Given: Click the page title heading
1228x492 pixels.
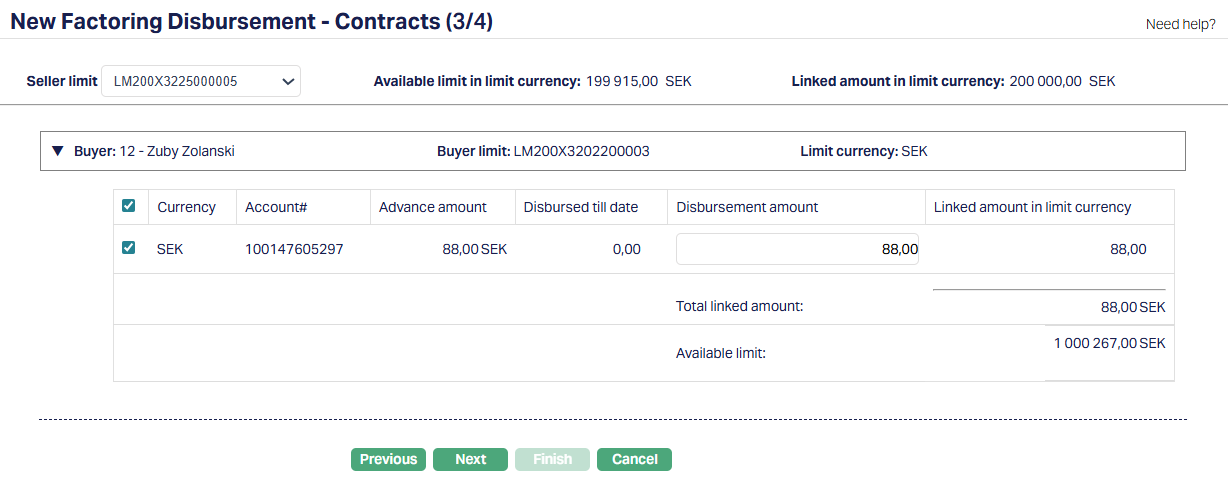Looking at the screenshot, I should click(x=251, y=21).
